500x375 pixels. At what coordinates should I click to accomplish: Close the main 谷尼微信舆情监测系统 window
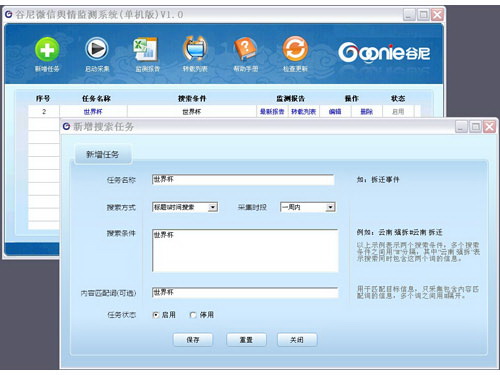[437, 15]
